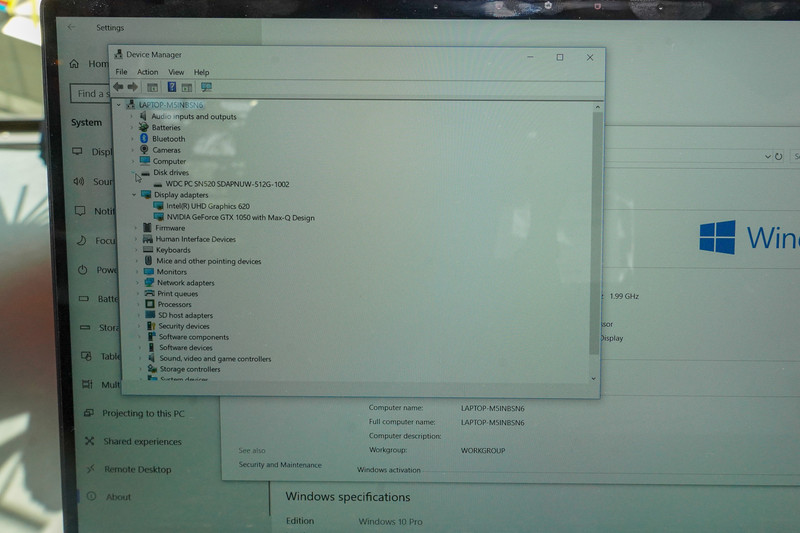This screenshot has width=800, height=533.
Task: Expand the Network adapters tree node
Action: pos(138,283)
